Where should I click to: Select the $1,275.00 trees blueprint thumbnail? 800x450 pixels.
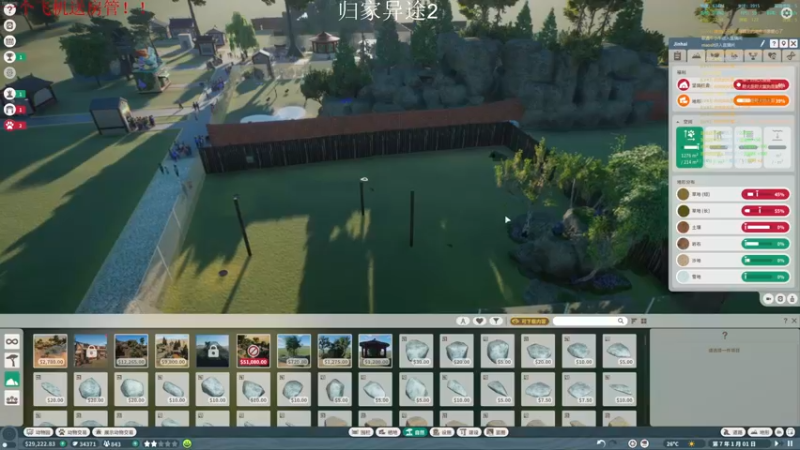[334, 351]
